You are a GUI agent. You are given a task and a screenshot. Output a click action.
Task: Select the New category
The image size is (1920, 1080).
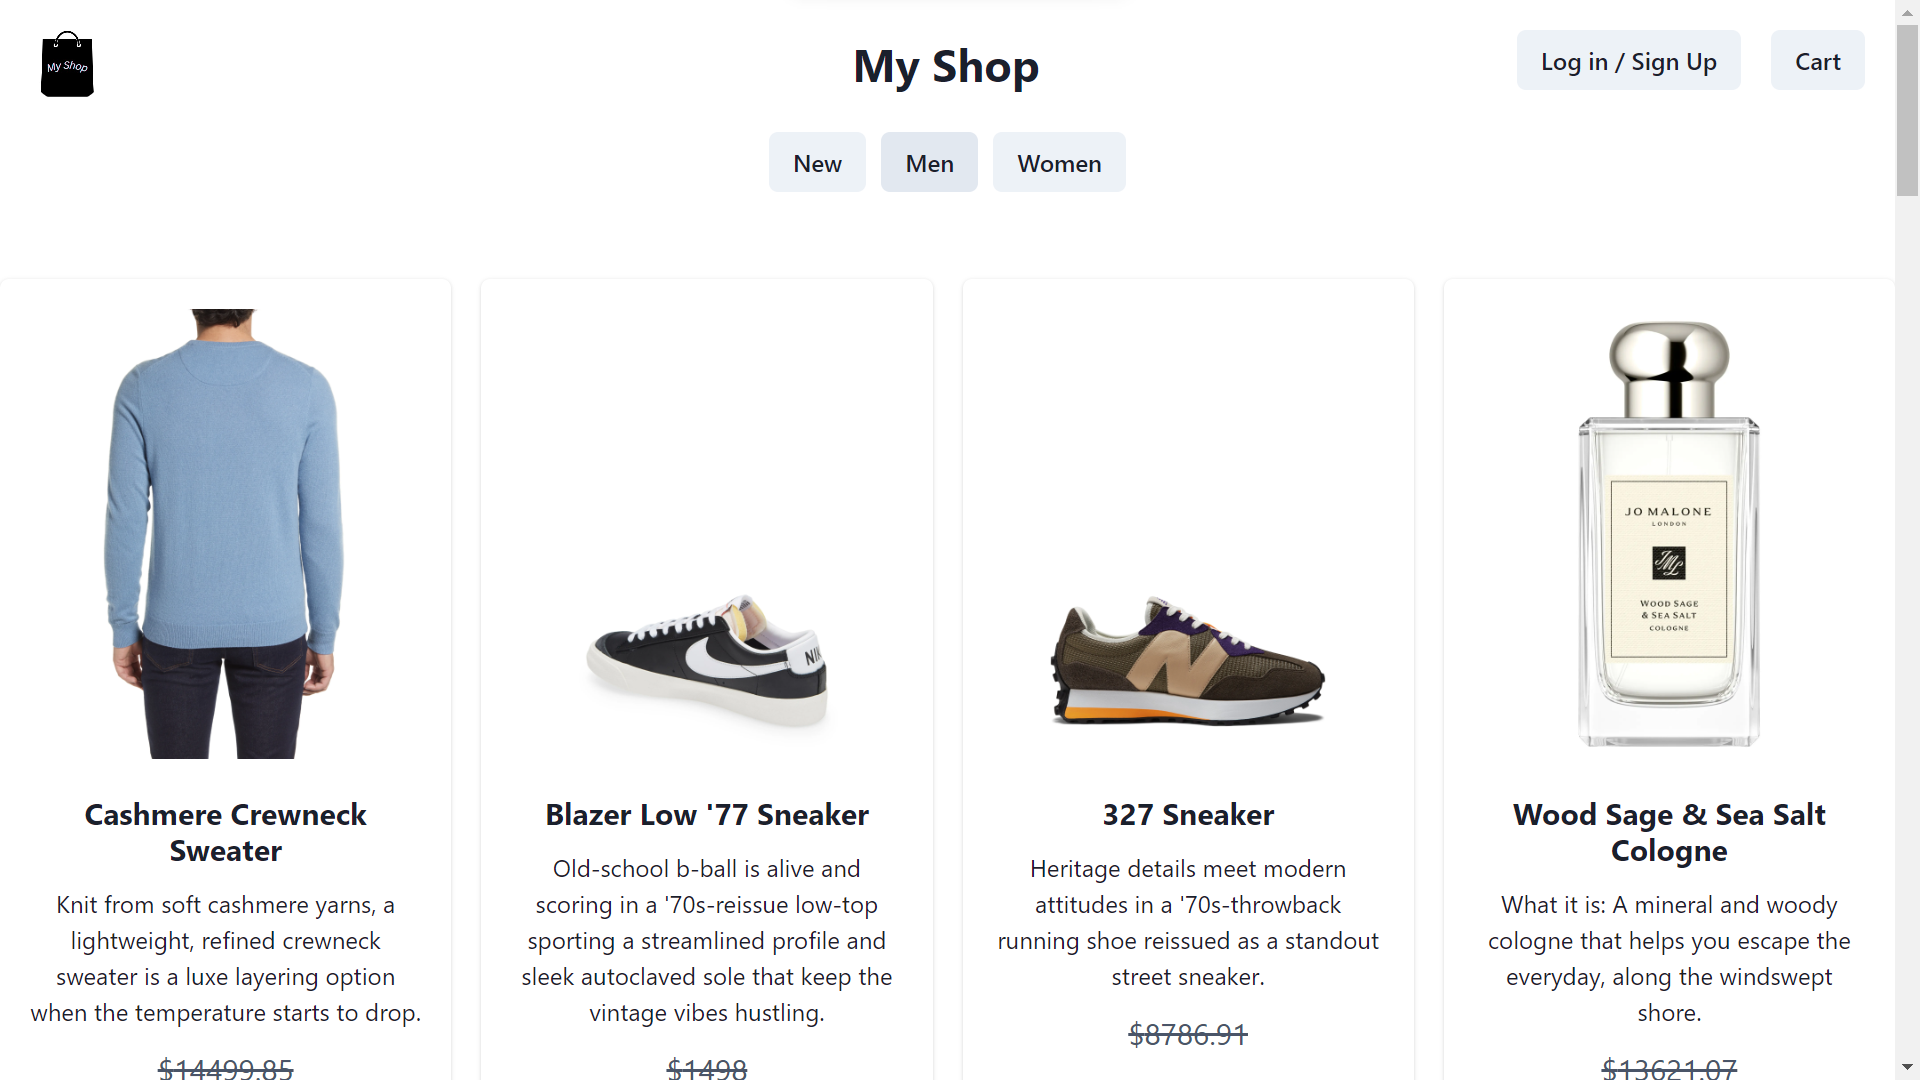817,162
